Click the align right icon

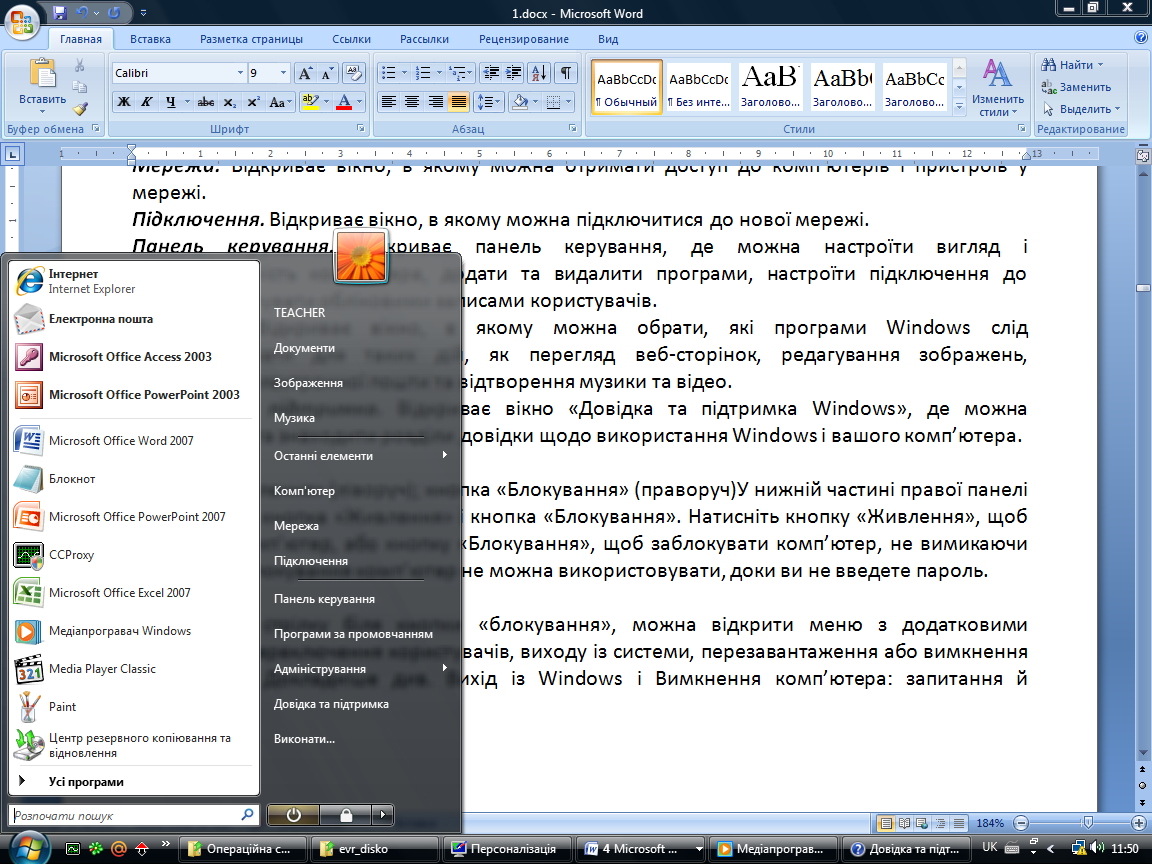pyautogui.click(x=436, y=102)
